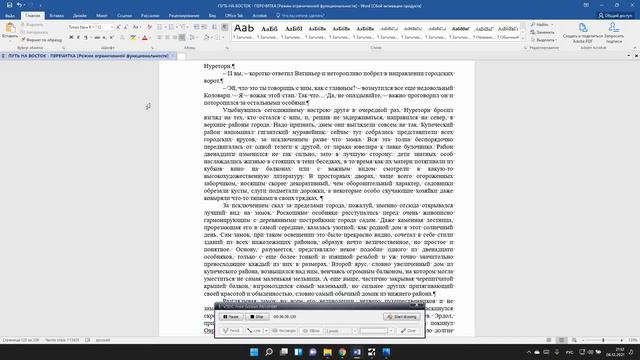Select the Pencil tool in recorder

coord(231,331)
